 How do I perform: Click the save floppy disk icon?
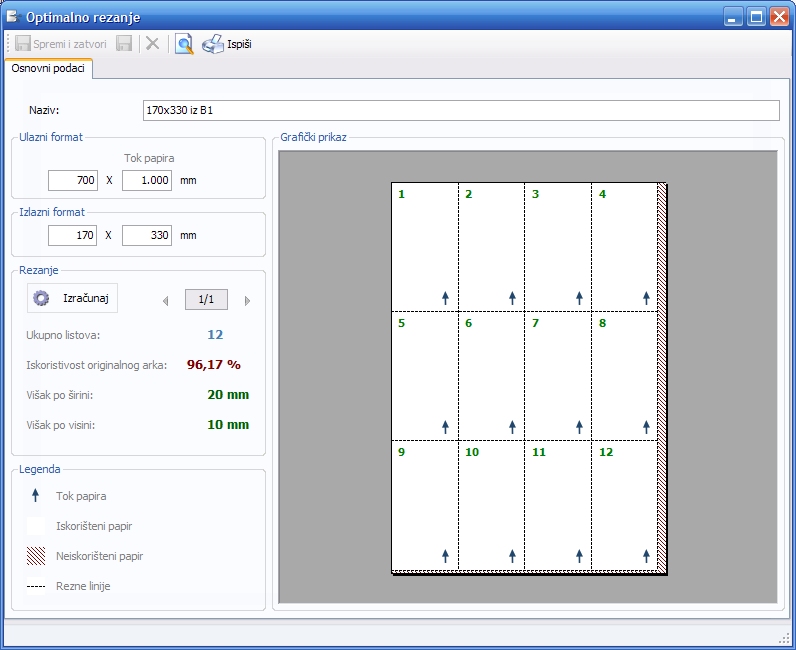(124, 44)
